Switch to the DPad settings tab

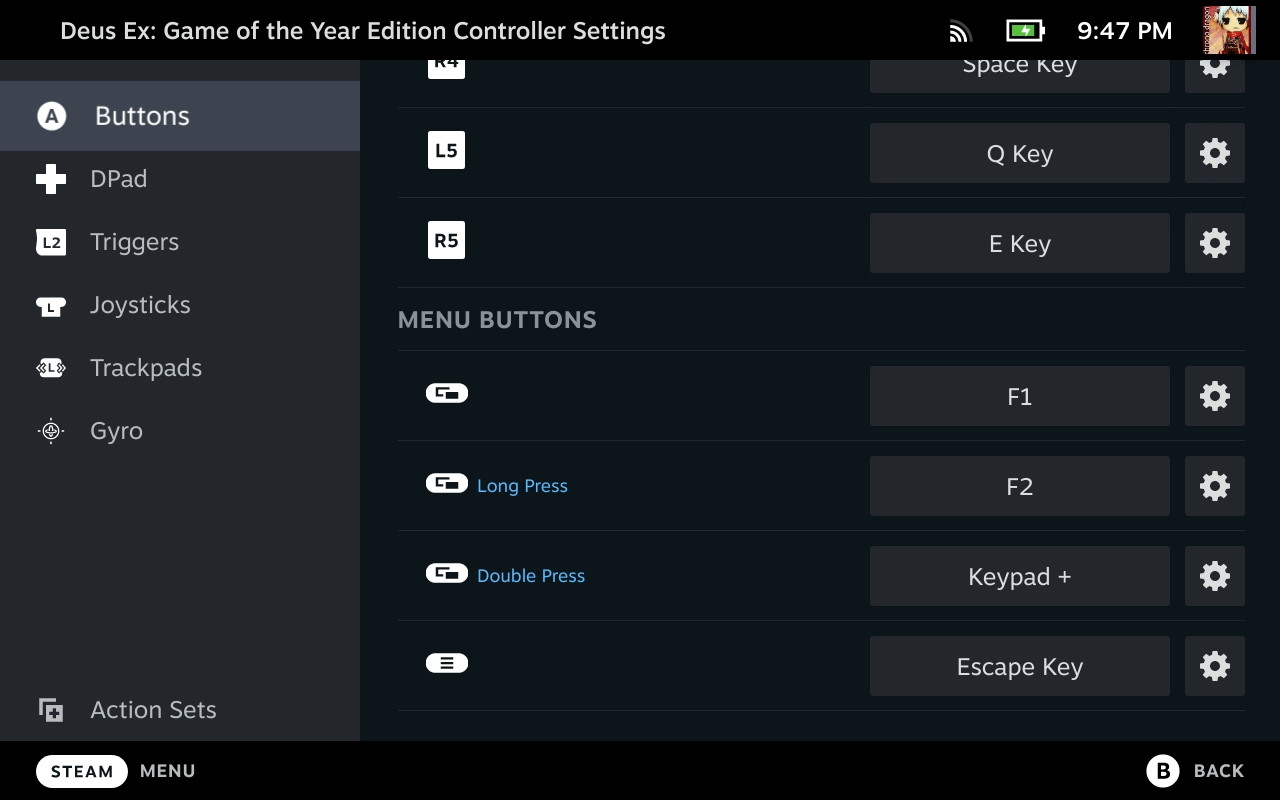[x=118, y=179]
